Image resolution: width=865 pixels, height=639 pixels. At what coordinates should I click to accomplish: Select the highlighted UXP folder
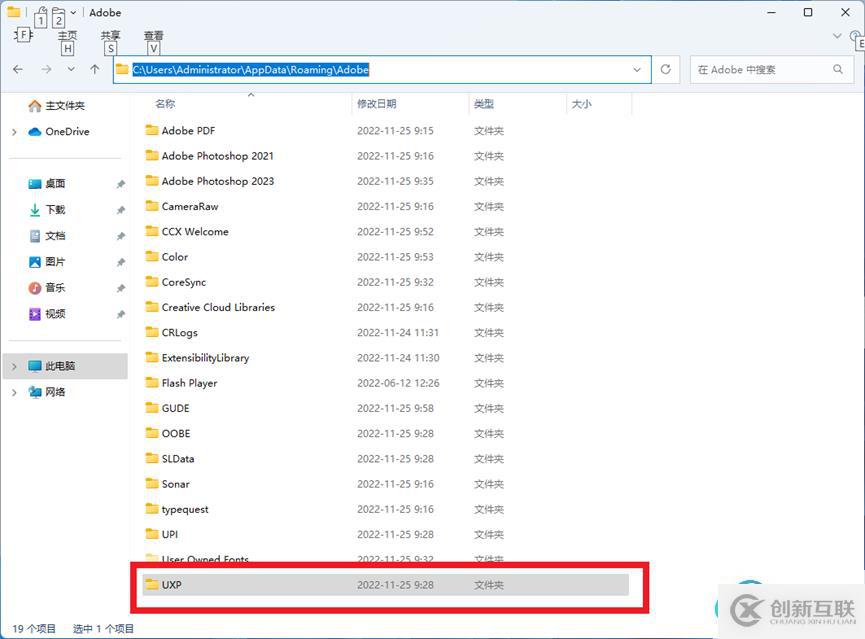pyautogui.click(x=385, y=585)
